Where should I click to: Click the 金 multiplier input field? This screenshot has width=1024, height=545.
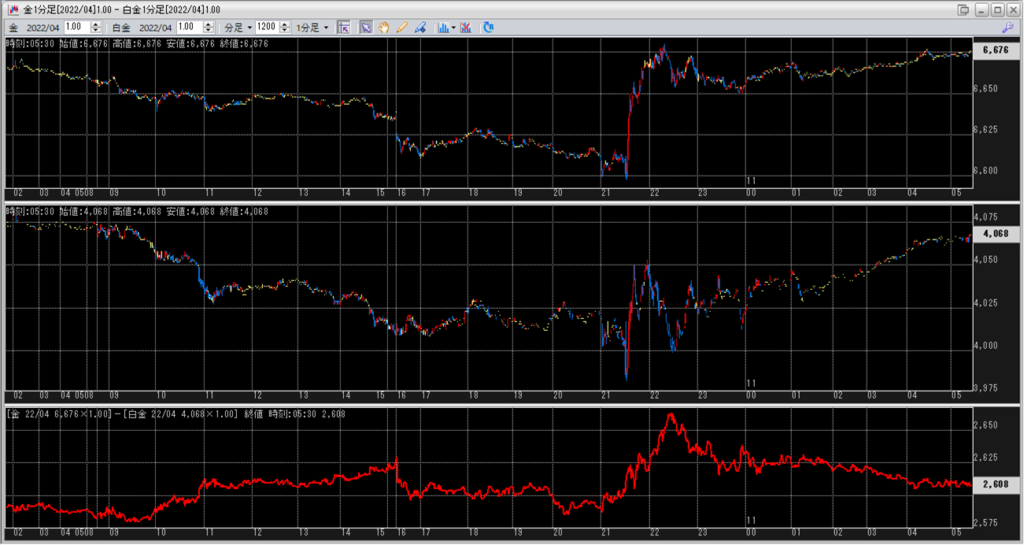[x=73, y=27]
